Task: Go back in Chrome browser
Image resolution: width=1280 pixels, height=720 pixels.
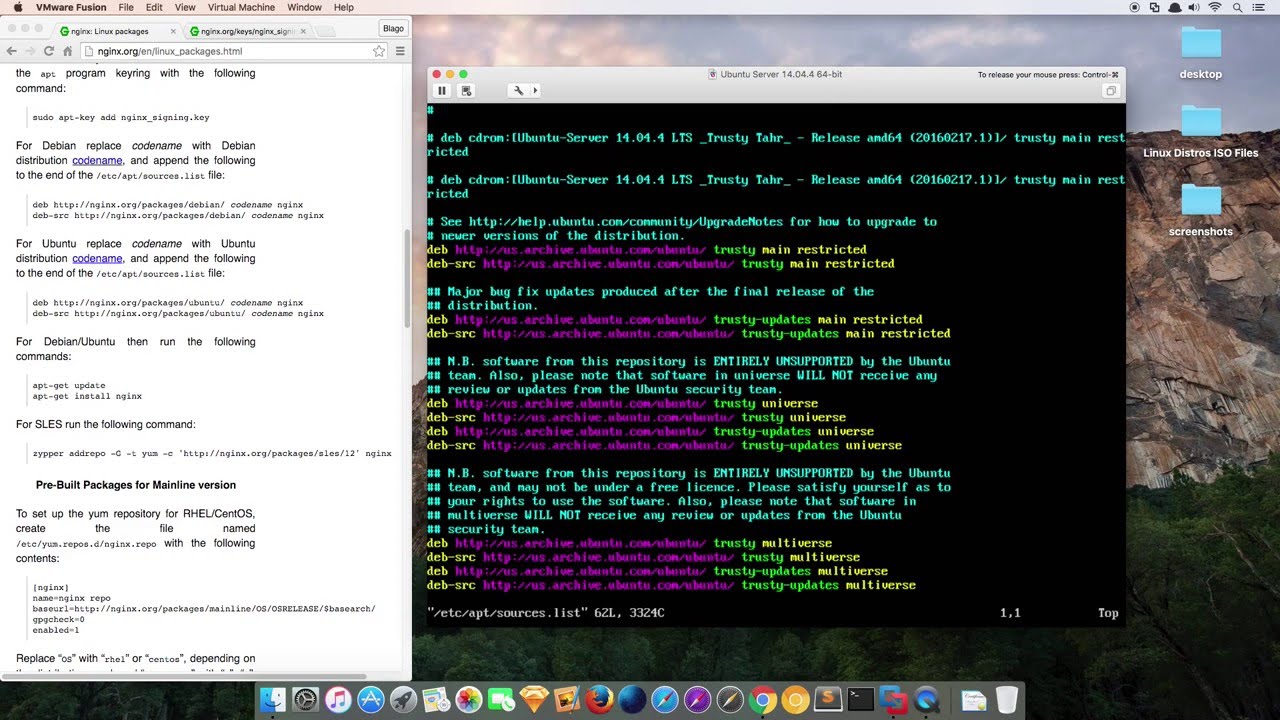Action: 11,51
